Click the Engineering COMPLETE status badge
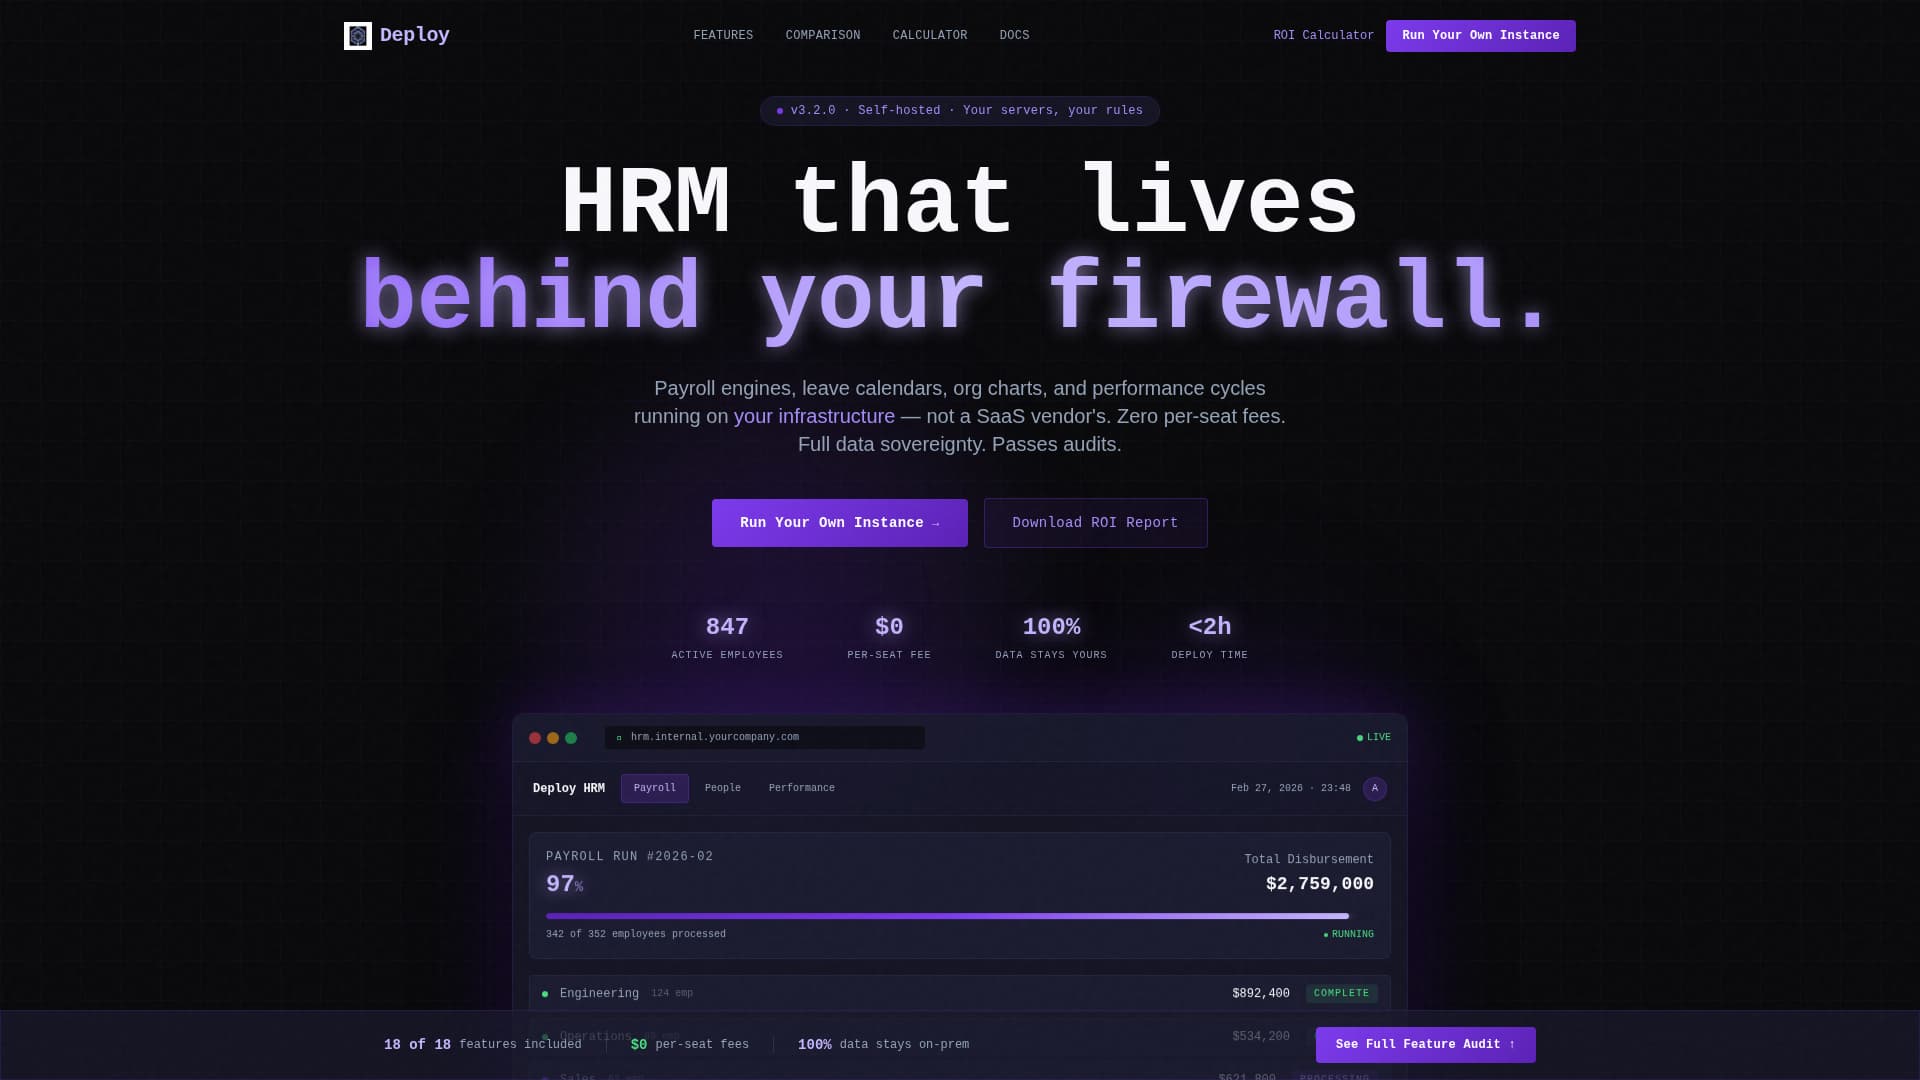Screen dimensions: 1920x1080 click(1341, 993)
